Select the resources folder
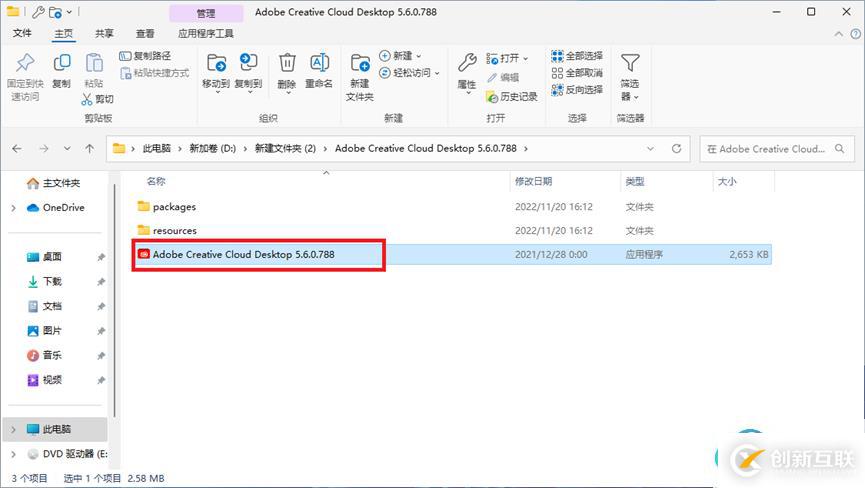Screen dimensions: 865x488 (x=174, y=230)
